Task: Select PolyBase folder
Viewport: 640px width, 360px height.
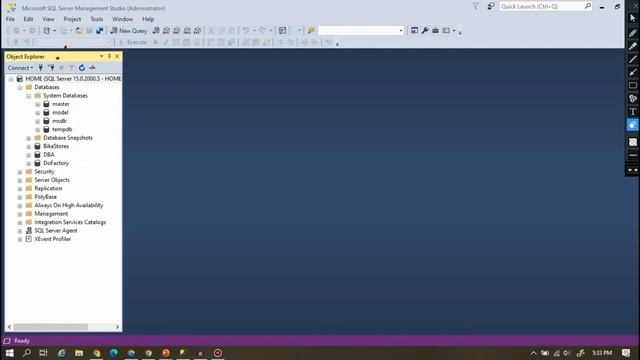Action: pos(45,197)
